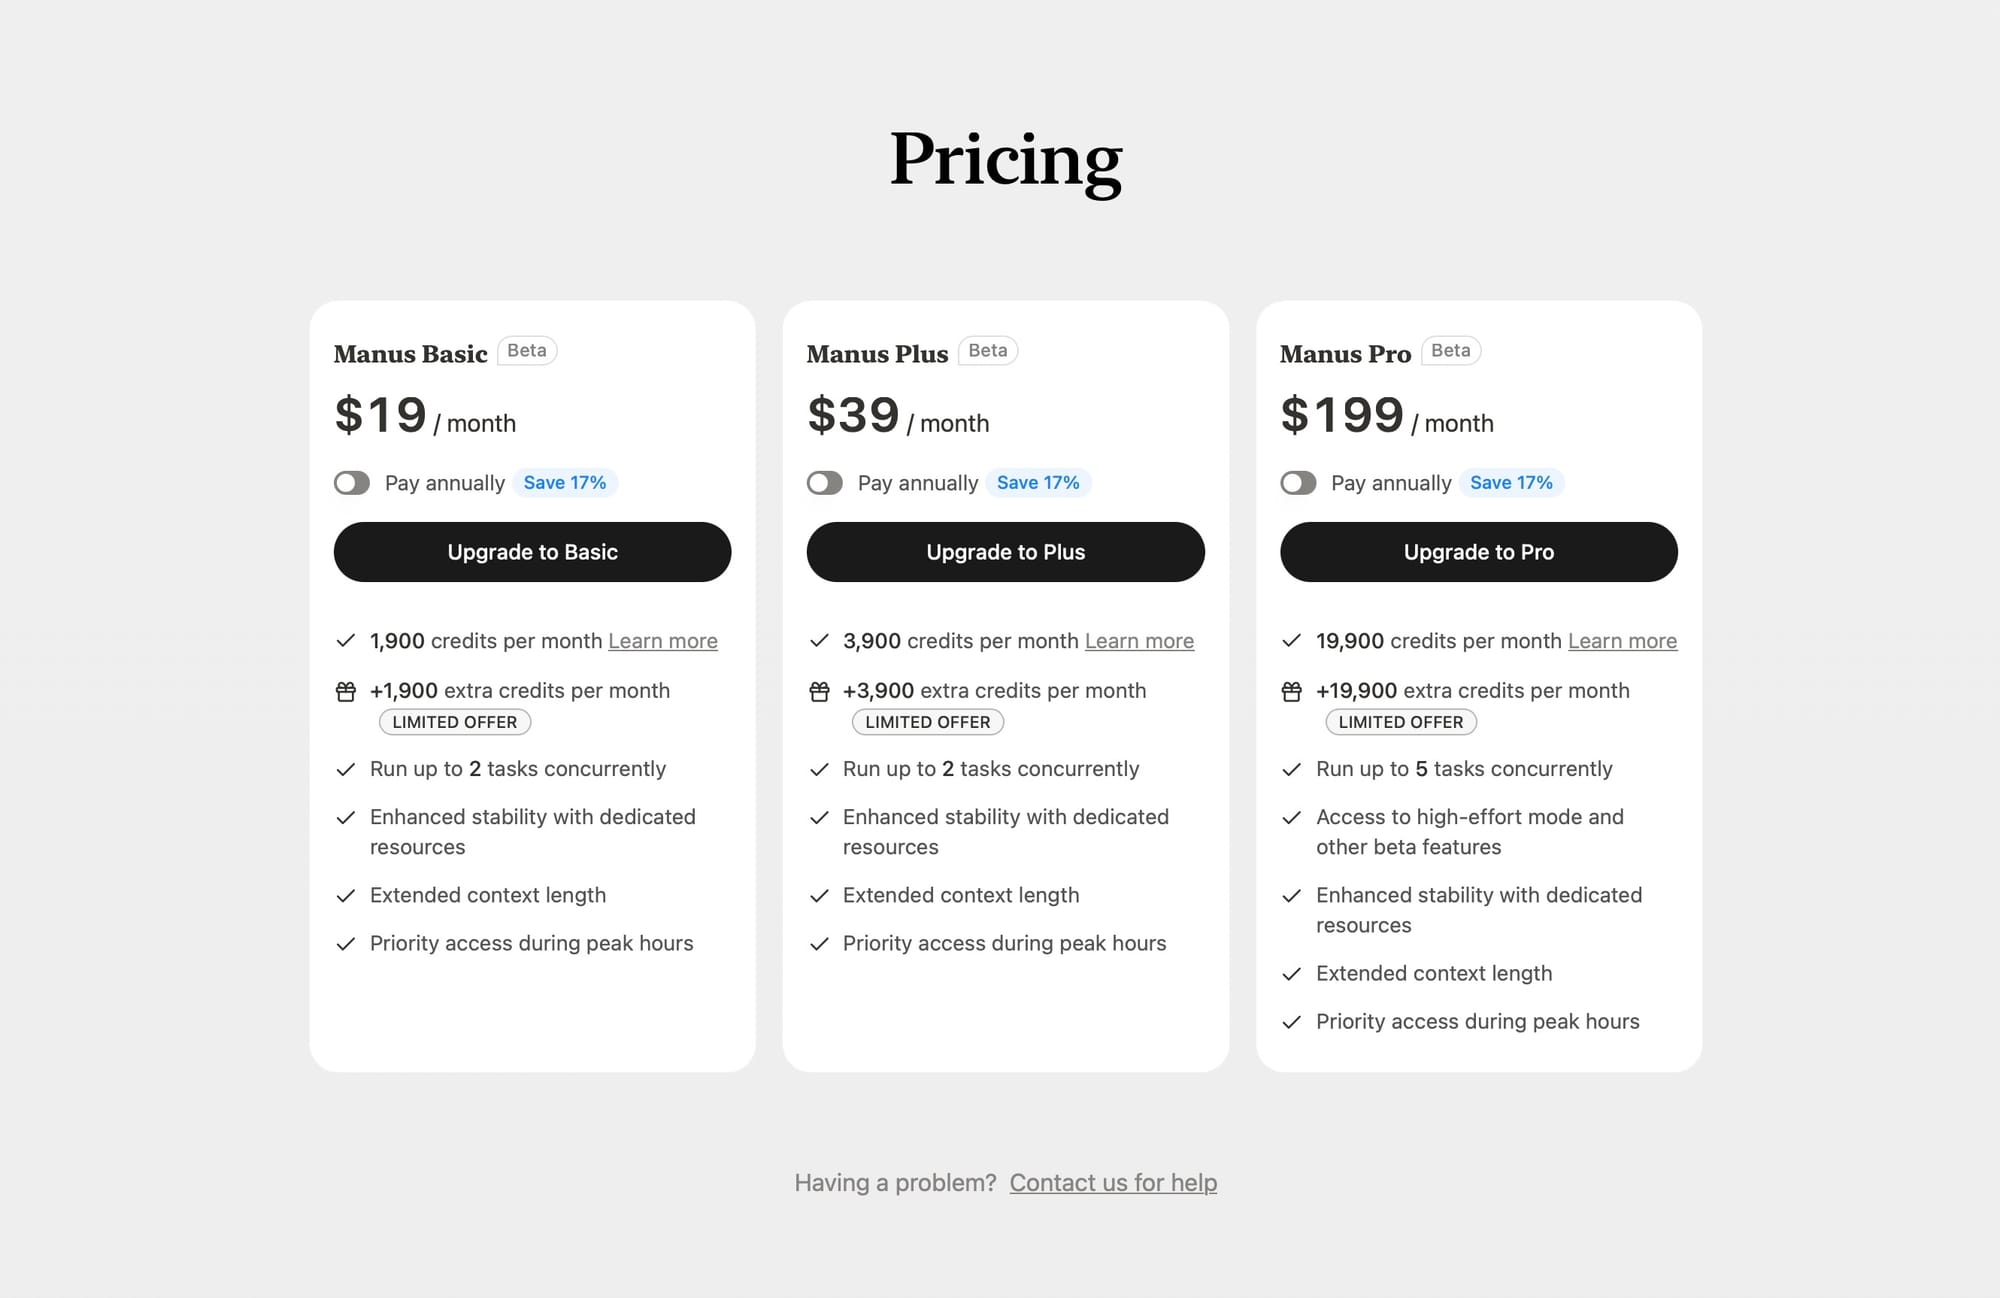The image size is (2000, 1298).
Task: Click the Save 17% badge on Plus plan
Action: (x=1038, y=482)
